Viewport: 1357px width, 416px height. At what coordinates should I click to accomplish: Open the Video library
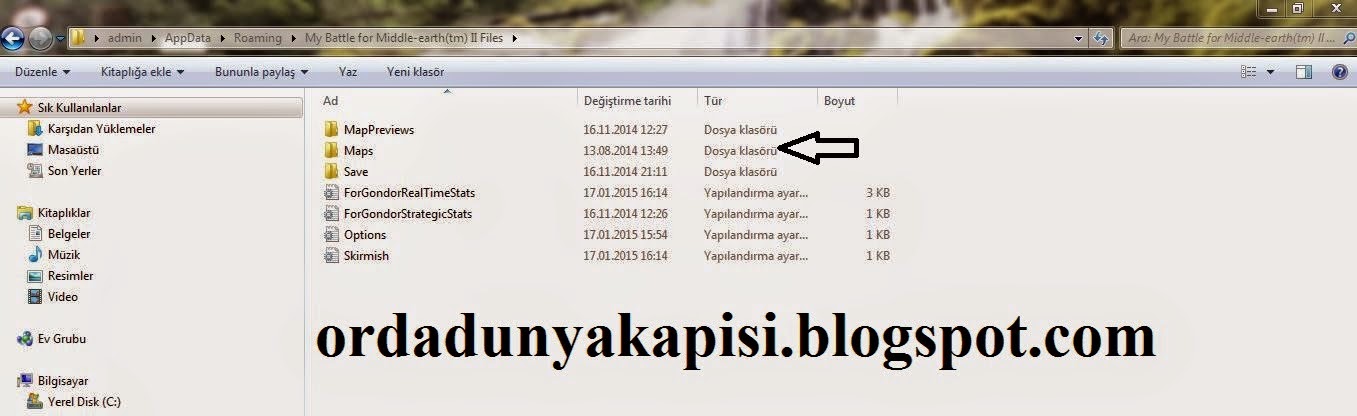[x=62, y=297]
